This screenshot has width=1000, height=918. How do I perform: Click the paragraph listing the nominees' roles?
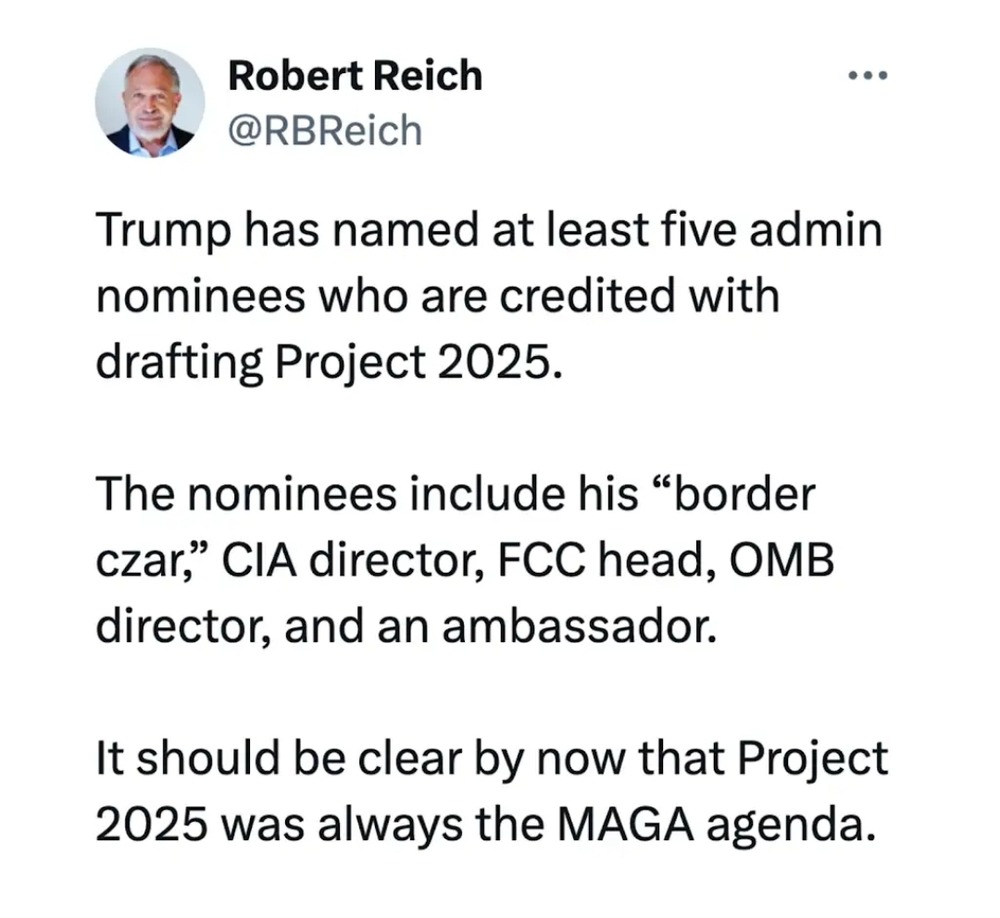[465, 559]
